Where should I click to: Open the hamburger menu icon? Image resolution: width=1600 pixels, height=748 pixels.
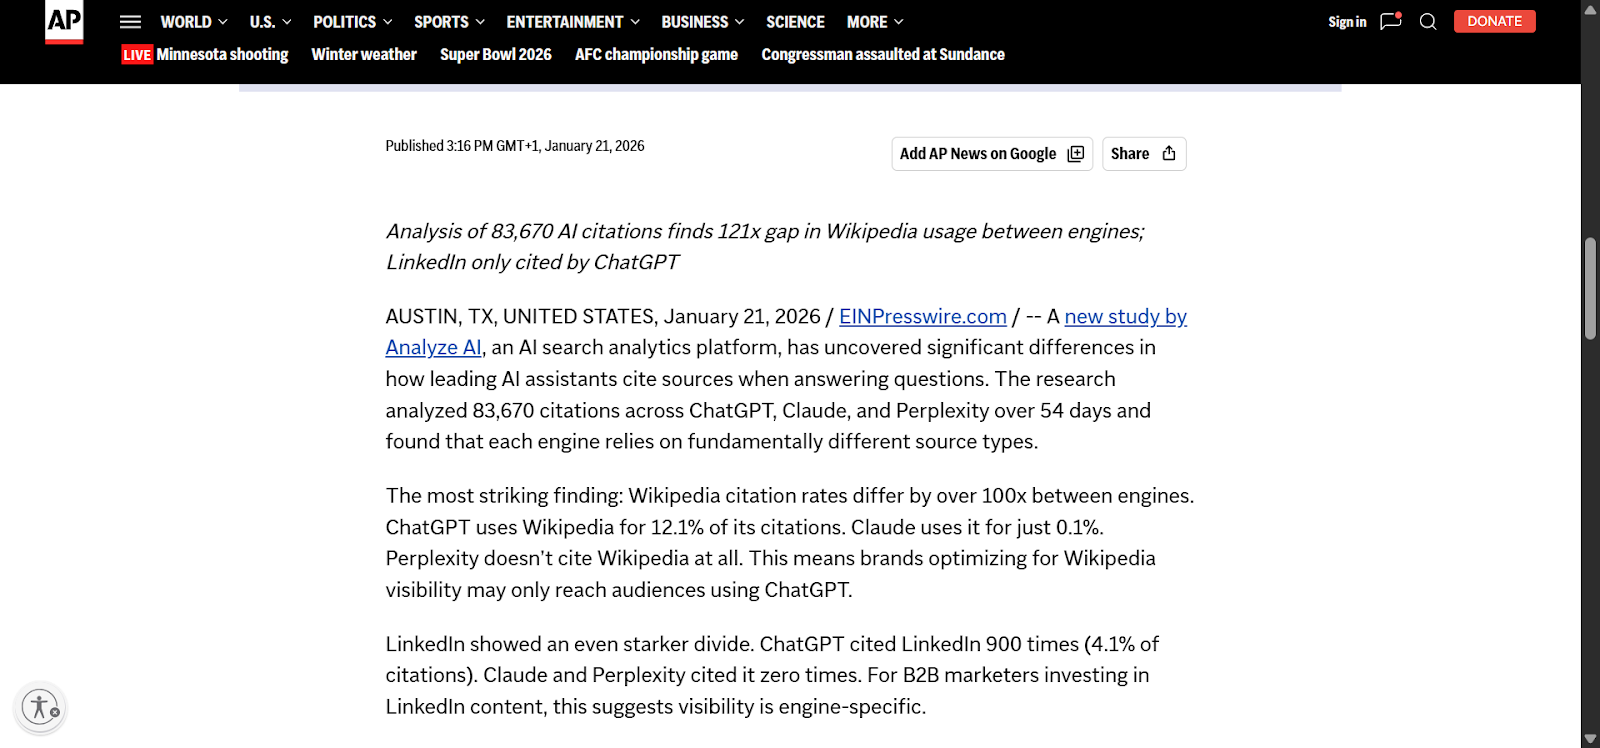tap(130, 22)
